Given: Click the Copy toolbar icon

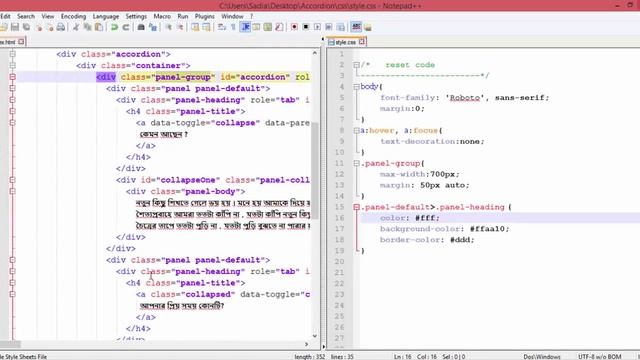Looking at the screenshot, I should click(x=87, y=27).
